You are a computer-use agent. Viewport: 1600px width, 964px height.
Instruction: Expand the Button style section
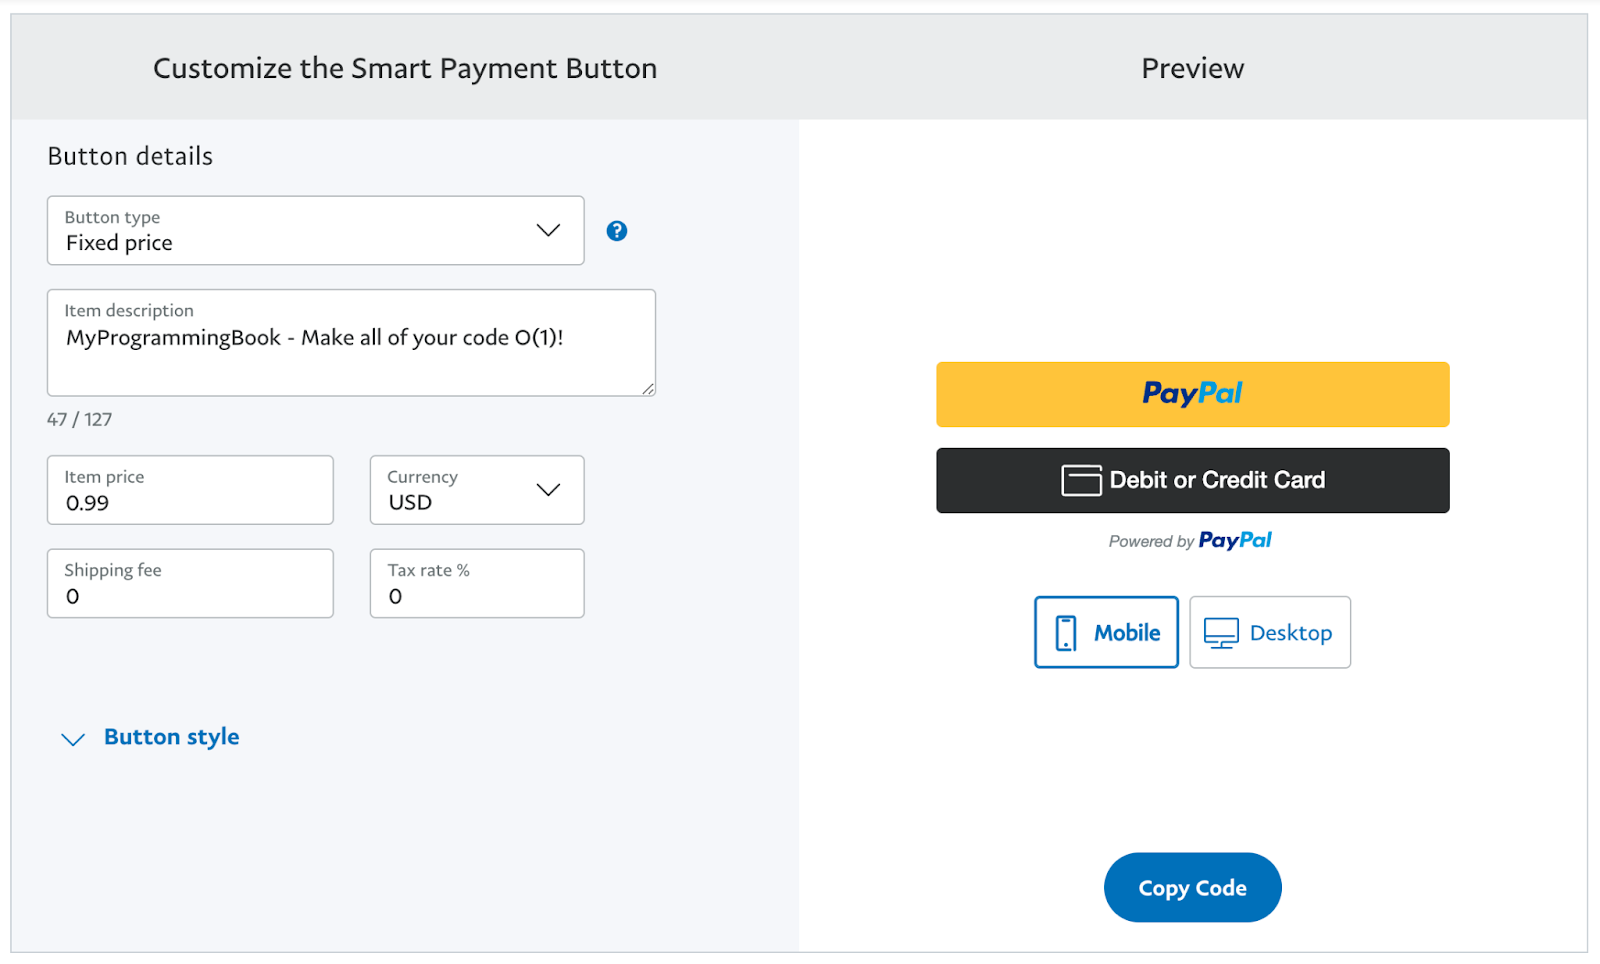click(x=171, y=737)
